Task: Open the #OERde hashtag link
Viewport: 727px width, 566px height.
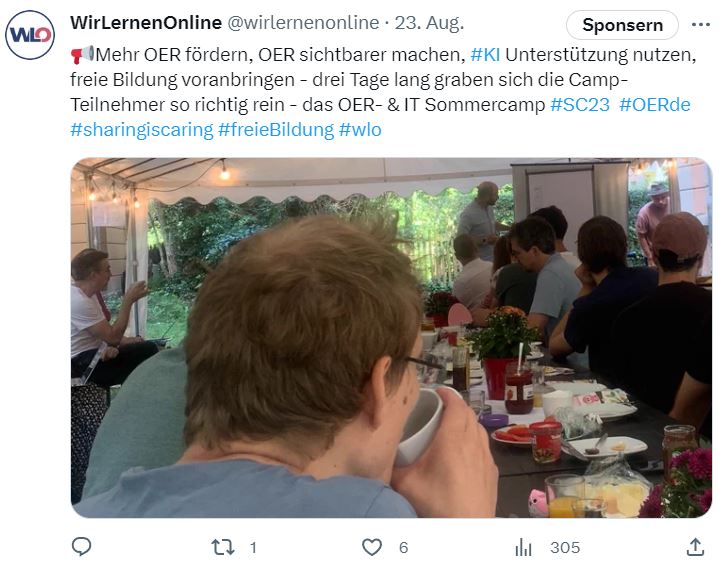Action: coord(655,104)
